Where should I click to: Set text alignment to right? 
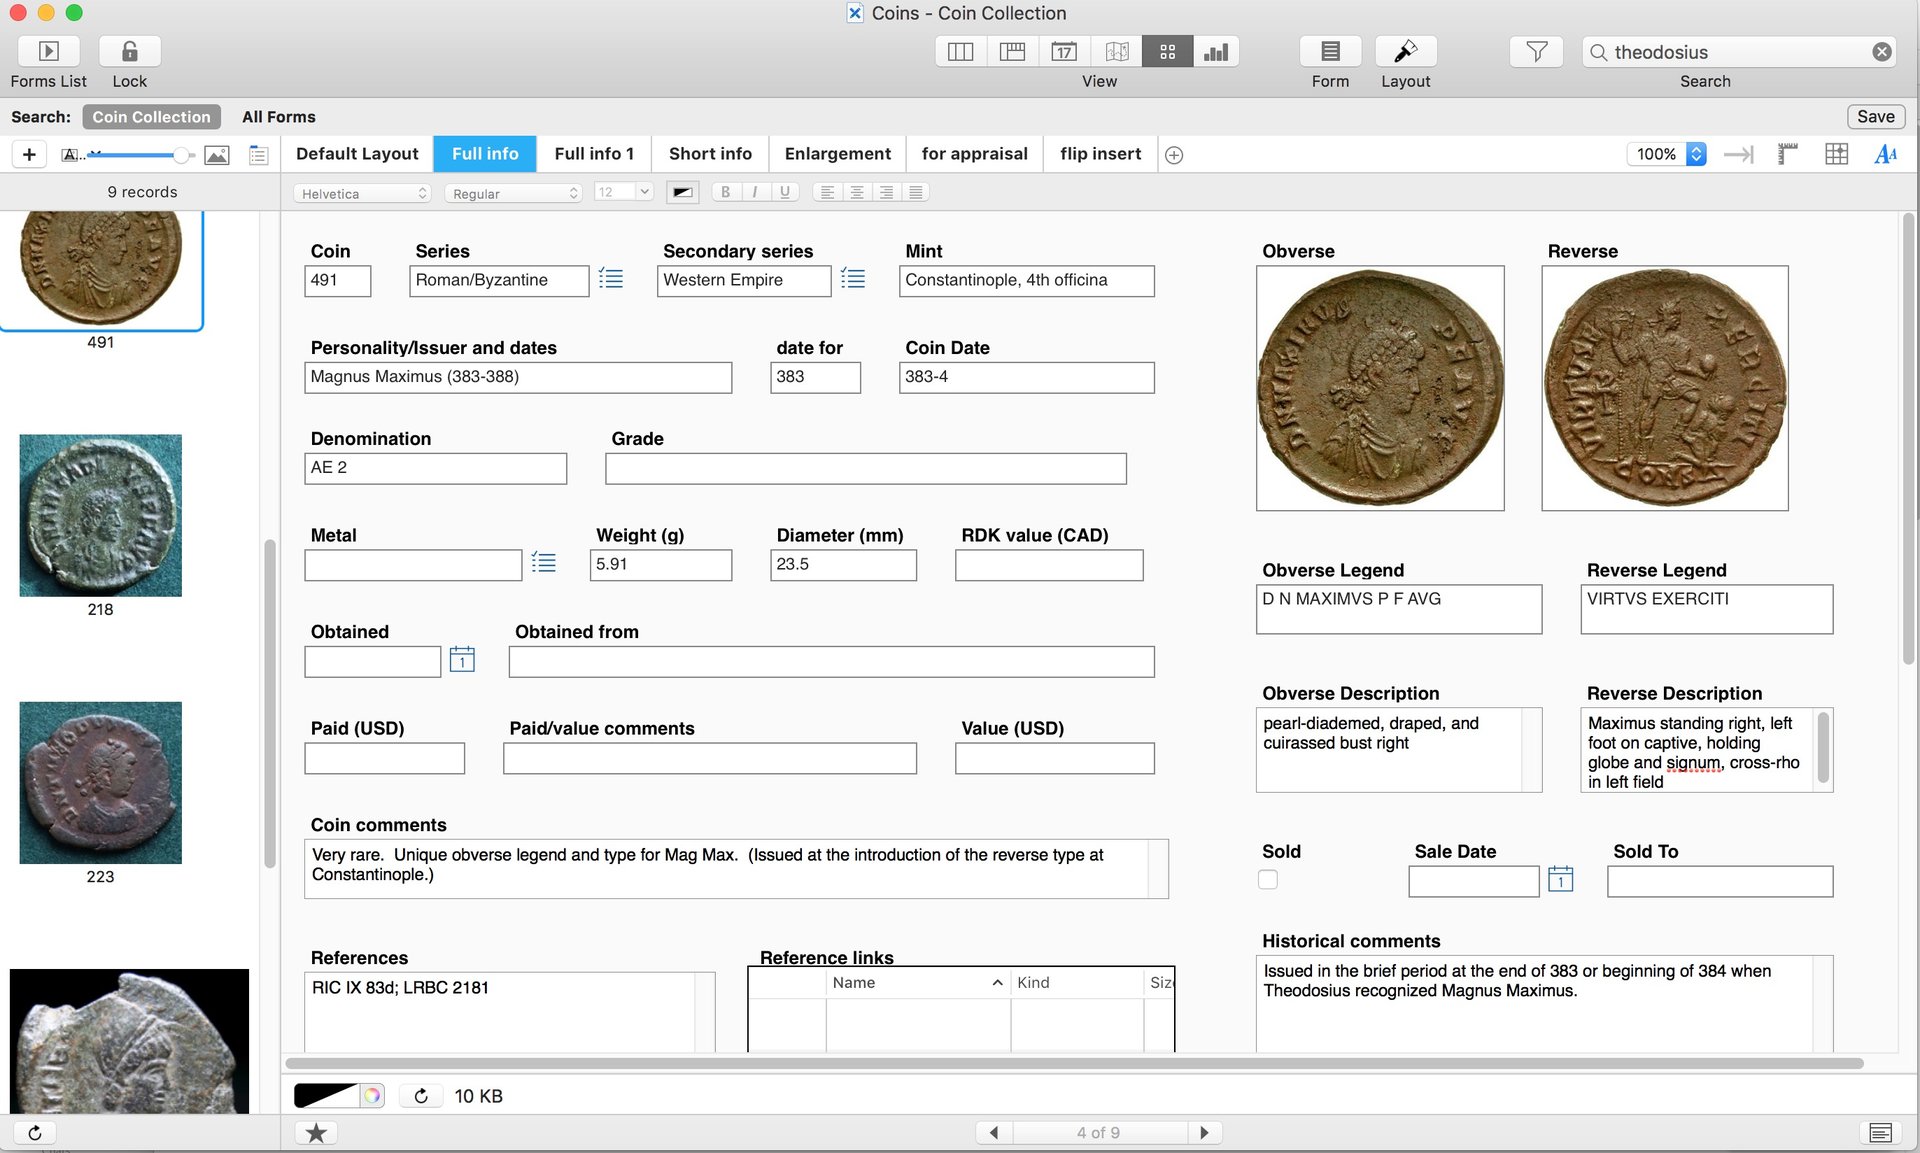886,193
